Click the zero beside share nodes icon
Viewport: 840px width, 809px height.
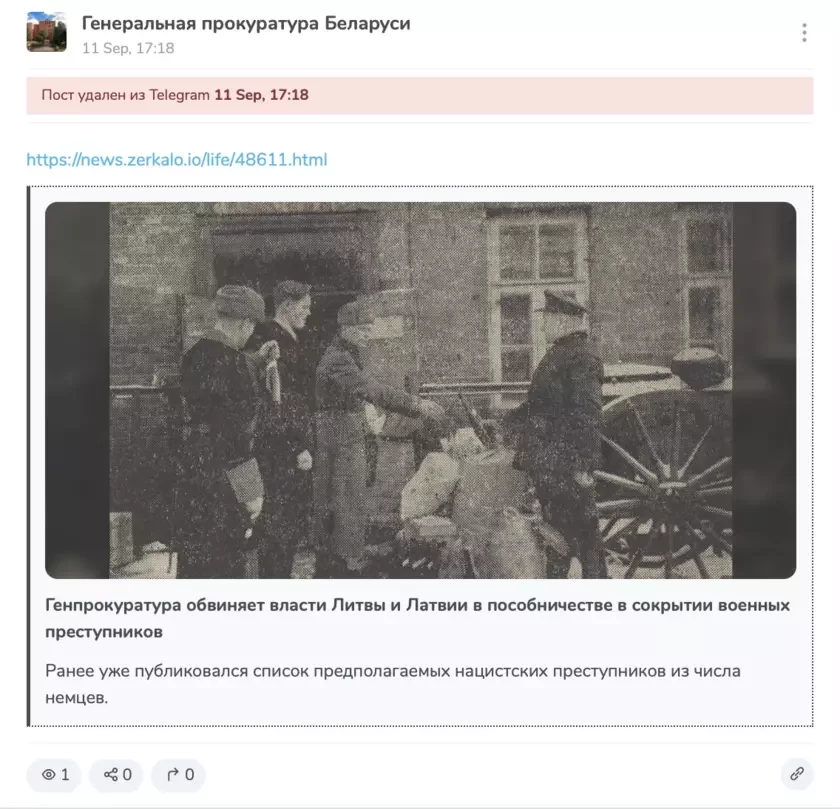coord(127,774)
